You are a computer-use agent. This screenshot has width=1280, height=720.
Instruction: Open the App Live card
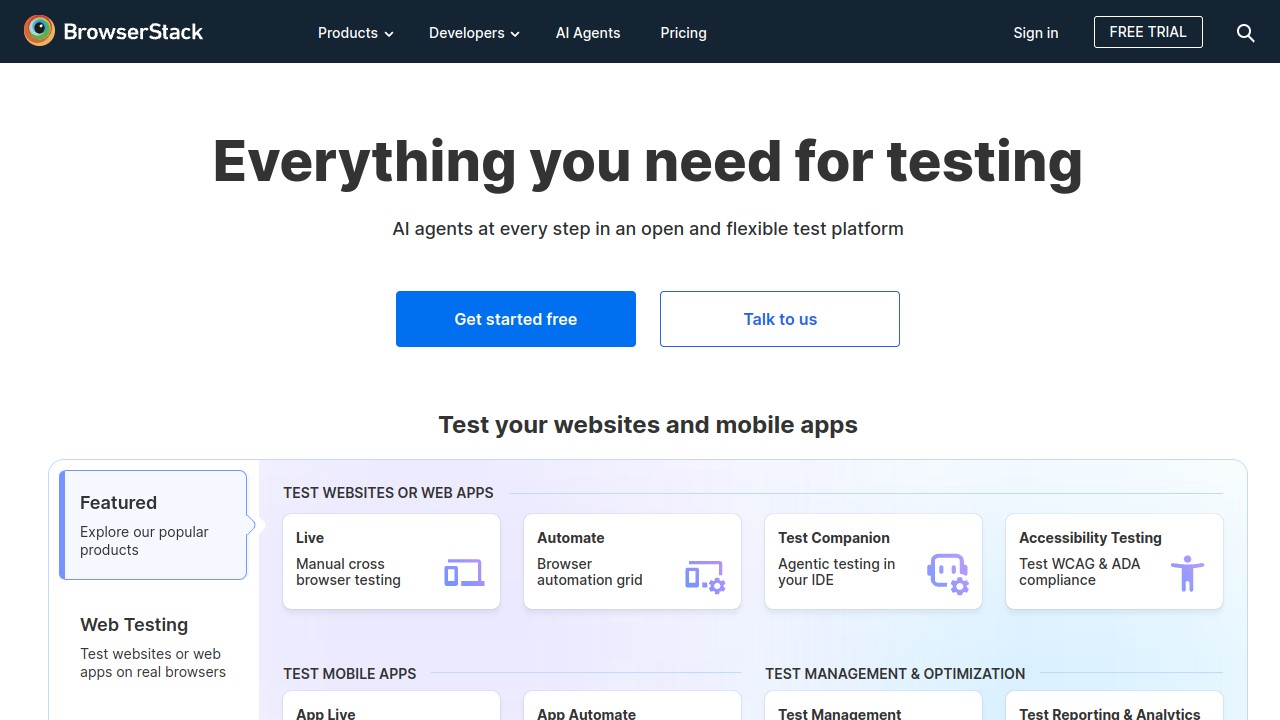(391, 706)
